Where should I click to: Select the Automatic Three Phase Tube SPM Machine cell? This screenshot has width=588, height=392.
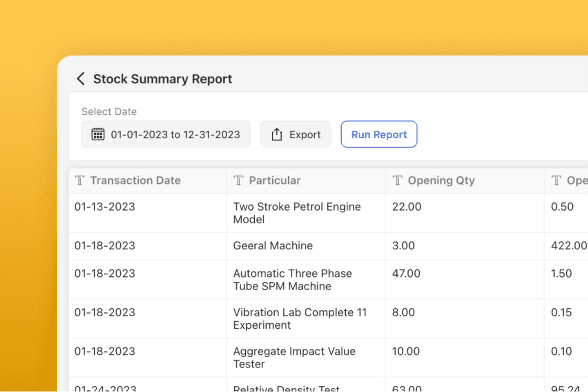(x=306, y=280)
